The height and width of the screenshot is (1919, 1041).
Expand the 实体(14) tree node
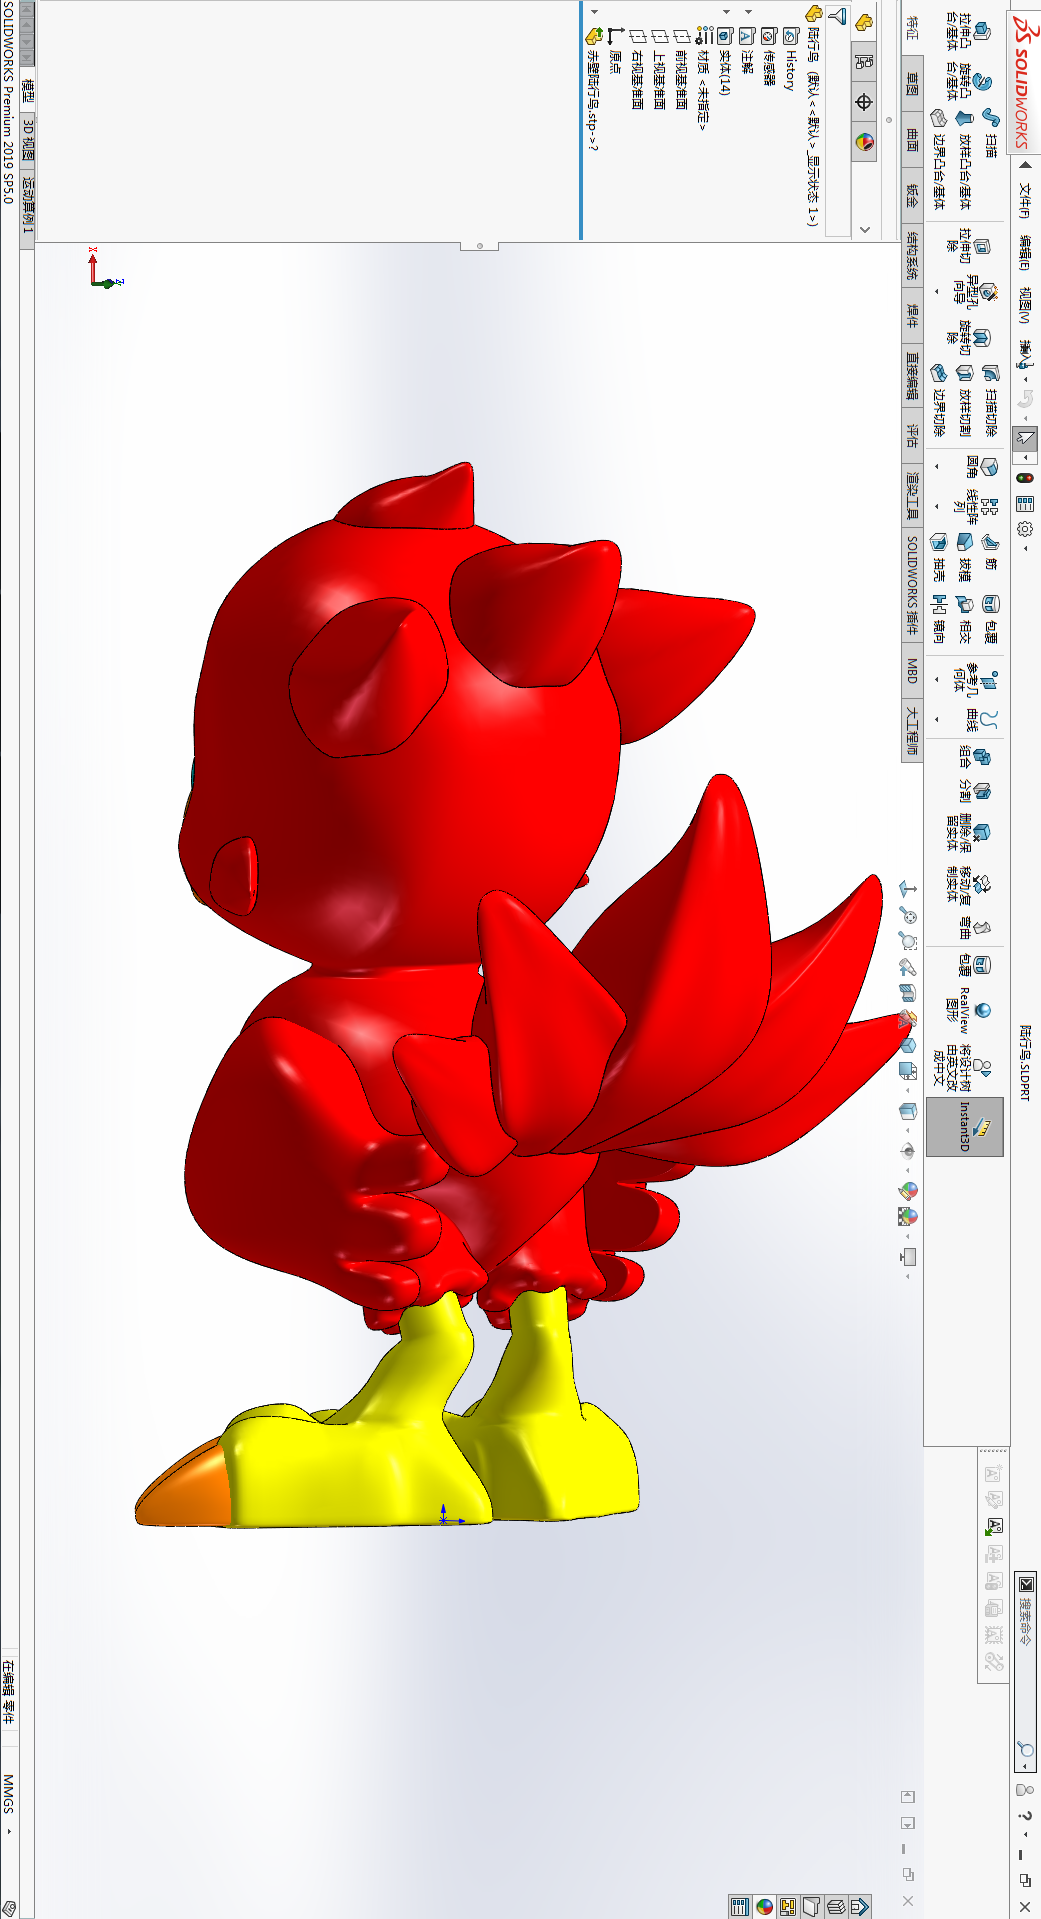[727, 12]
